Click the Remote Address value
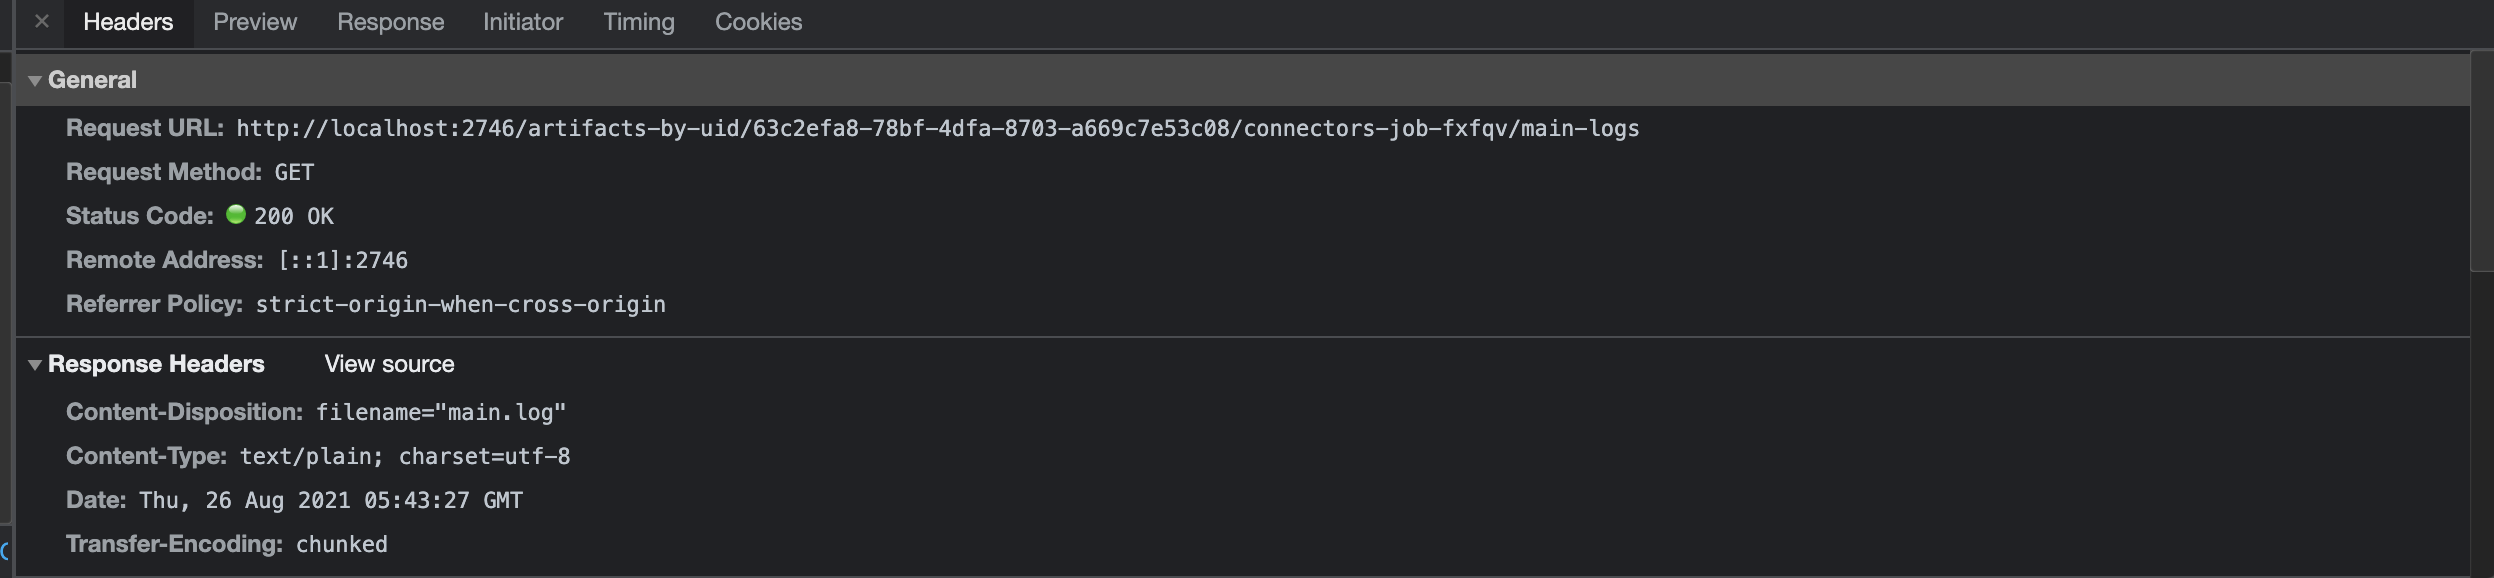Screen dimensions: 2494x578 point(343,261)
